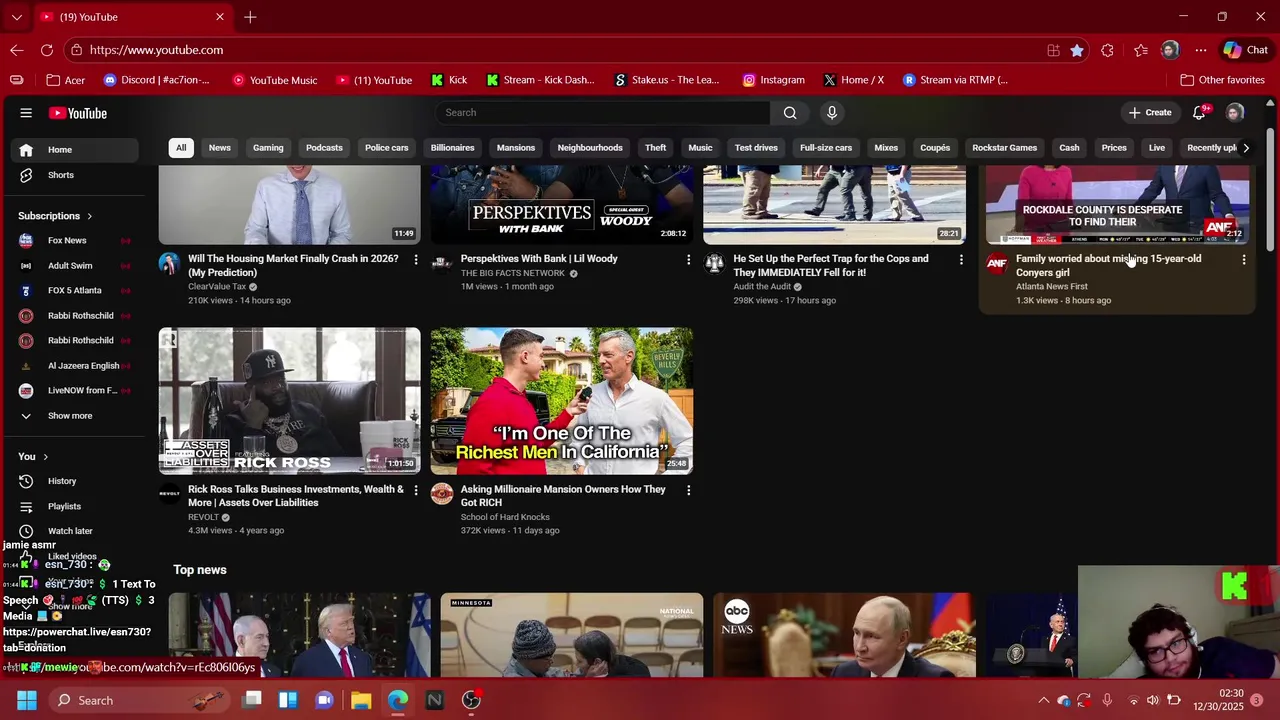
Task: Open the tab search dropdown arrow
Action: pos(16,17)
